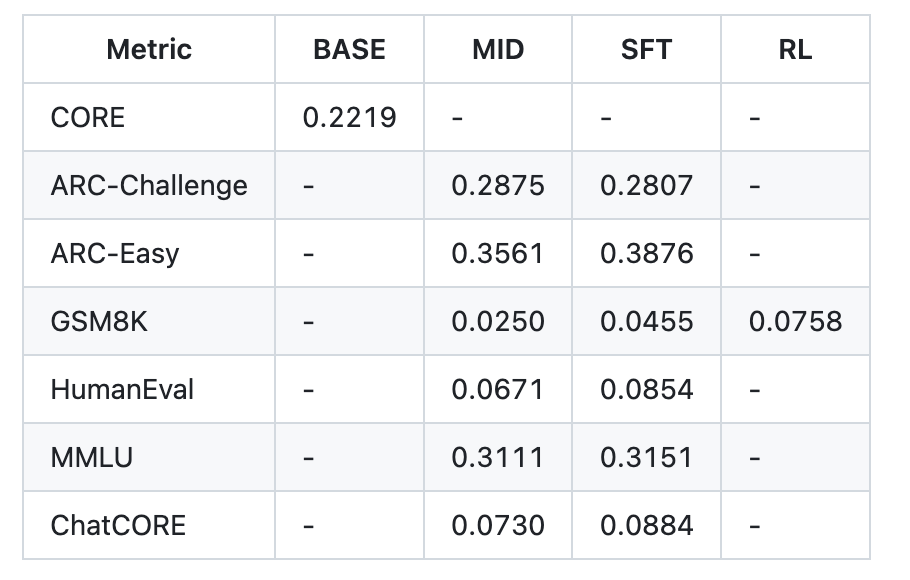910x580 pixels.
Task: Click the CORE BASE value 0.2219
Action: click(349, 117)
